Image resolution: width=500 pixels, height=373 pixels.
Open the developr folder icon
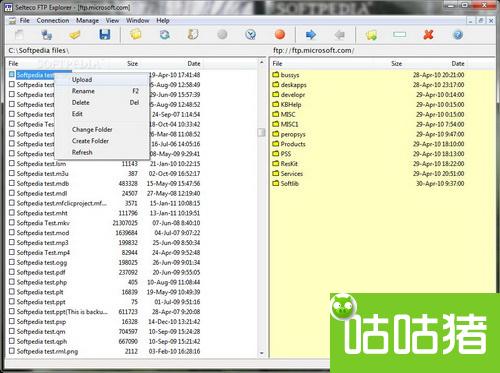pos(276,94)
